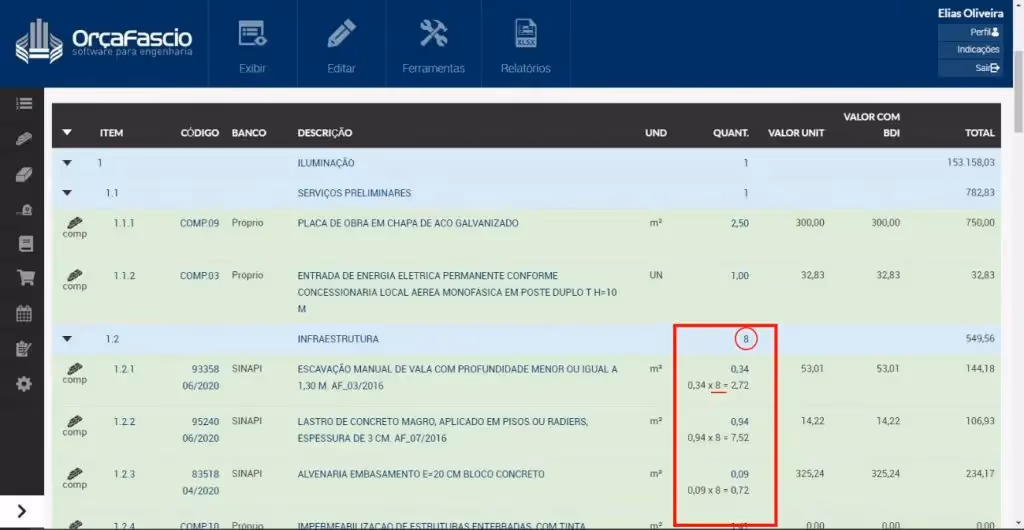Image resolution: width=1024 pixels, height=530 pixels.
Task: Open the Indicações link
Action: point(970,50)
